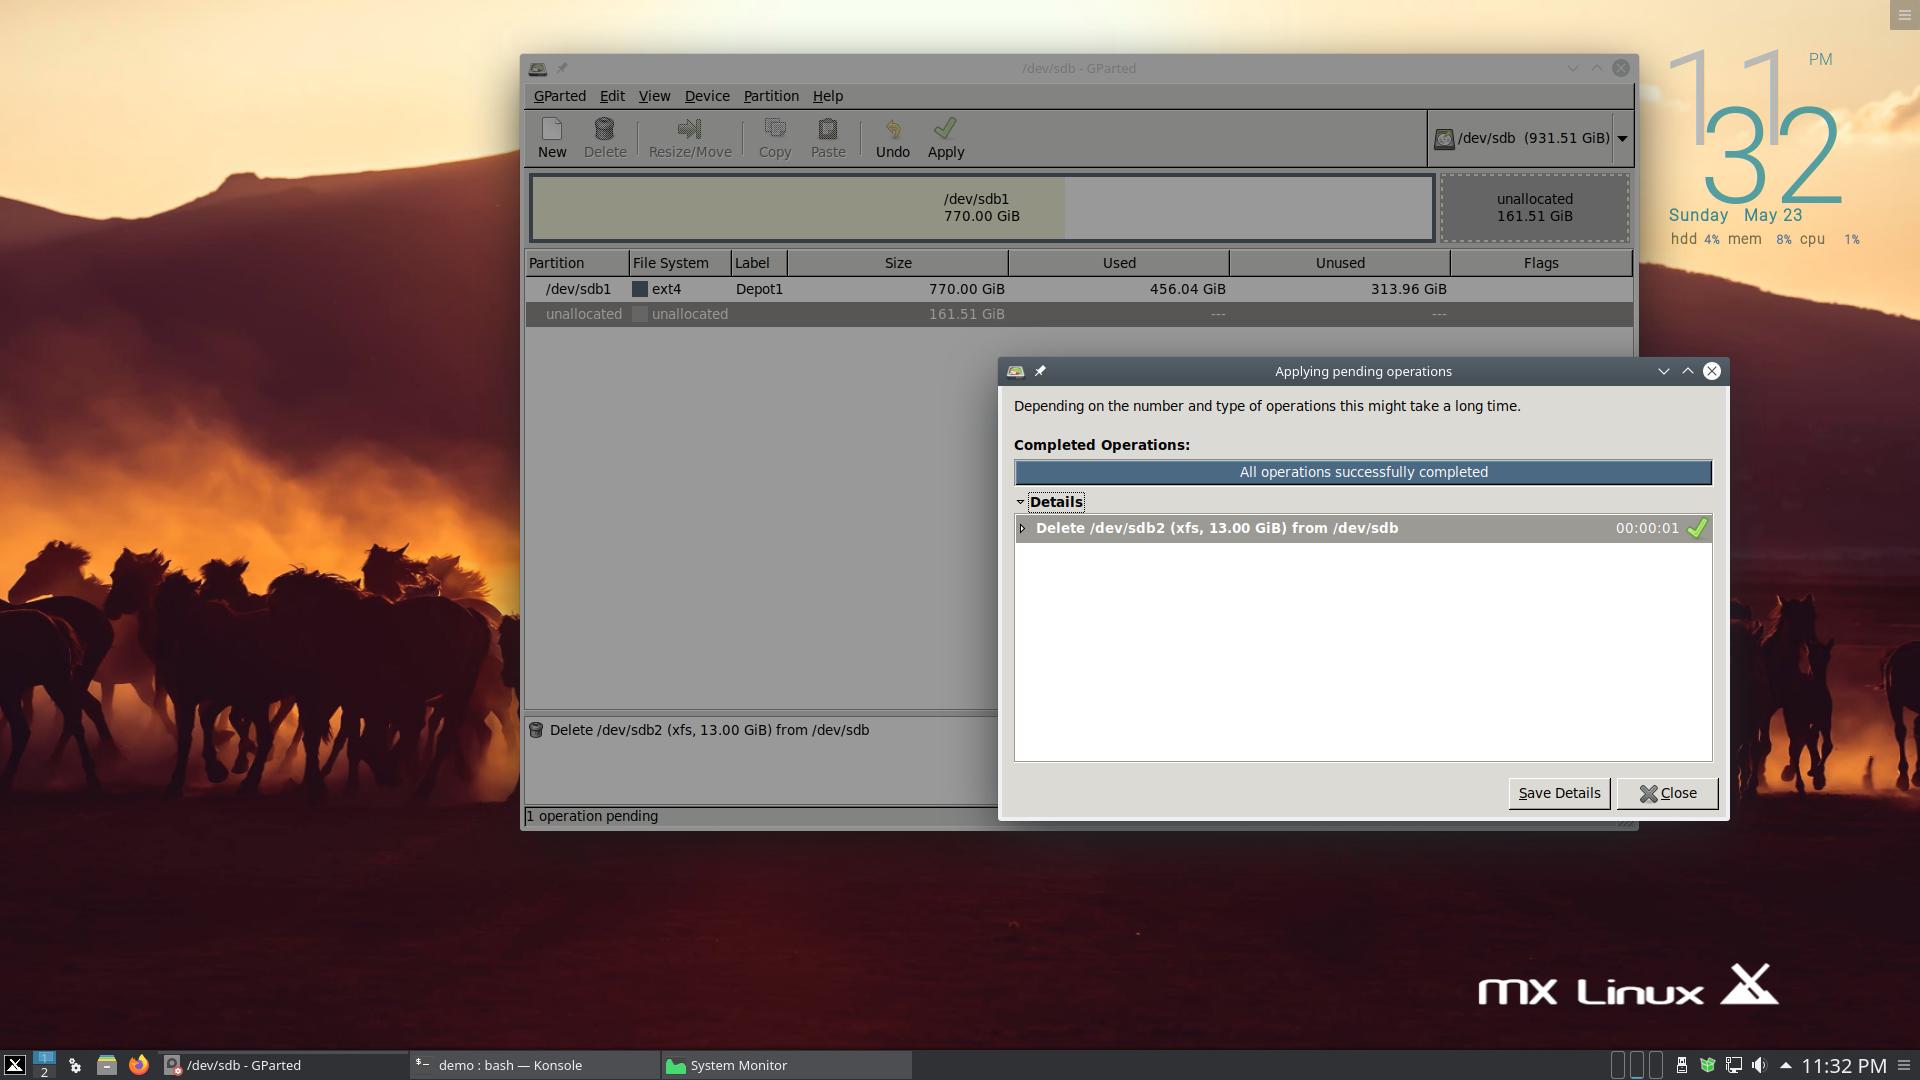The height and width of the screenshot is (1080, 1920).
Task: Sort by the Unused column header
Action: [x=1340, y=263]
